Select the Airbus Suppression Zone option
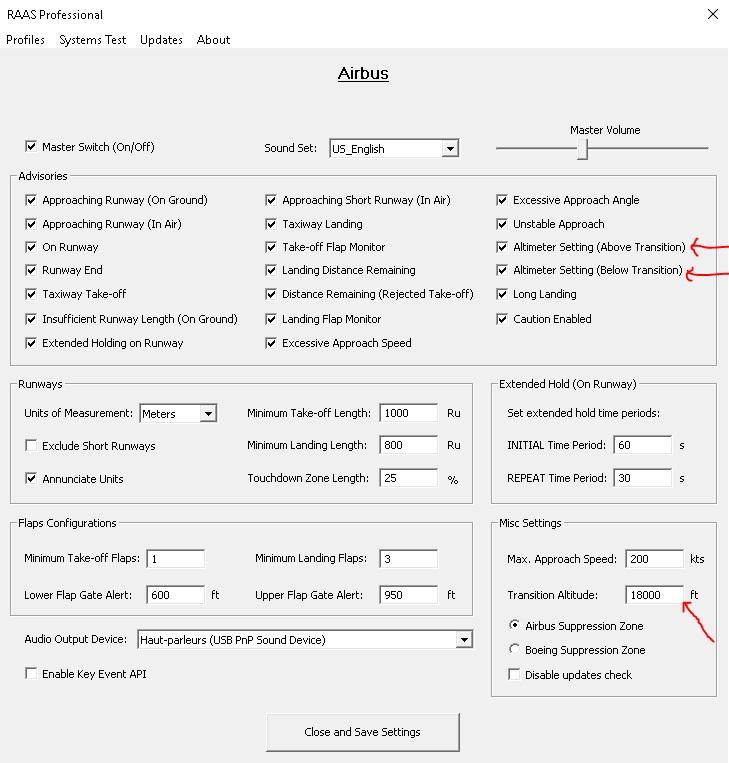This screenshot has width=729, height=763. pyautogui.click(x=514, y=625)
